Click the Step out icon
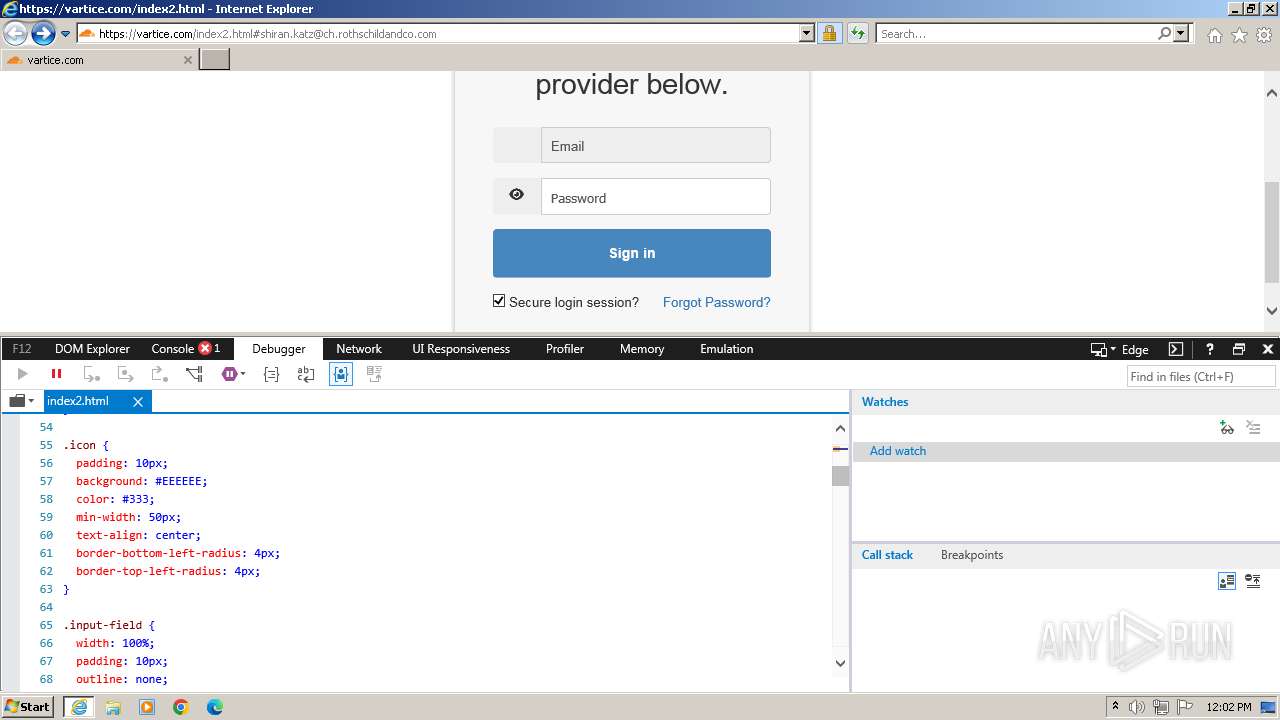 (x=159, y=374)
